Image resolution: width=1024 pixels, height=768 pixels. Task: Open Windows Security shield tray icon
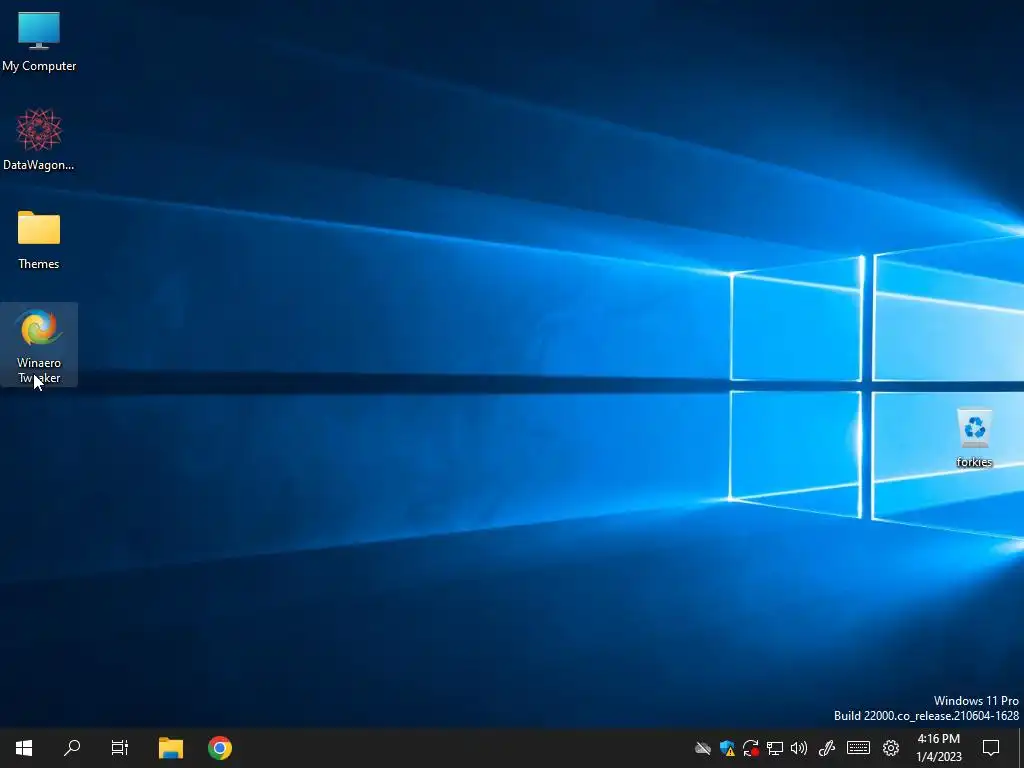tap(727, 748)
